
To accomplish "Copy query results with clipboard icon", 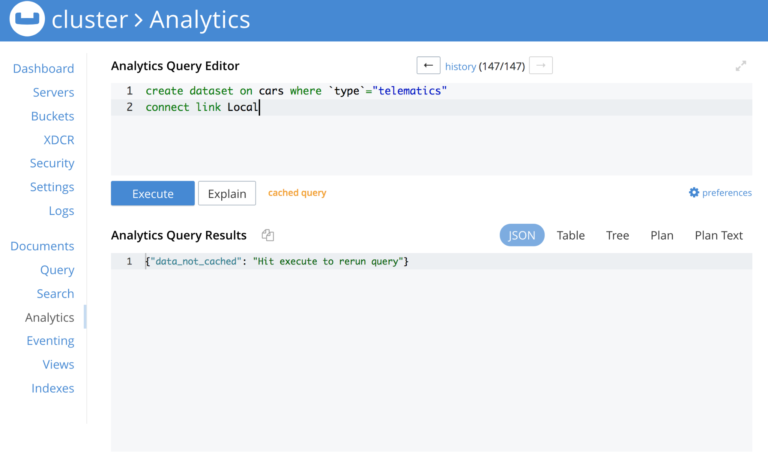I will click(268, 235).
